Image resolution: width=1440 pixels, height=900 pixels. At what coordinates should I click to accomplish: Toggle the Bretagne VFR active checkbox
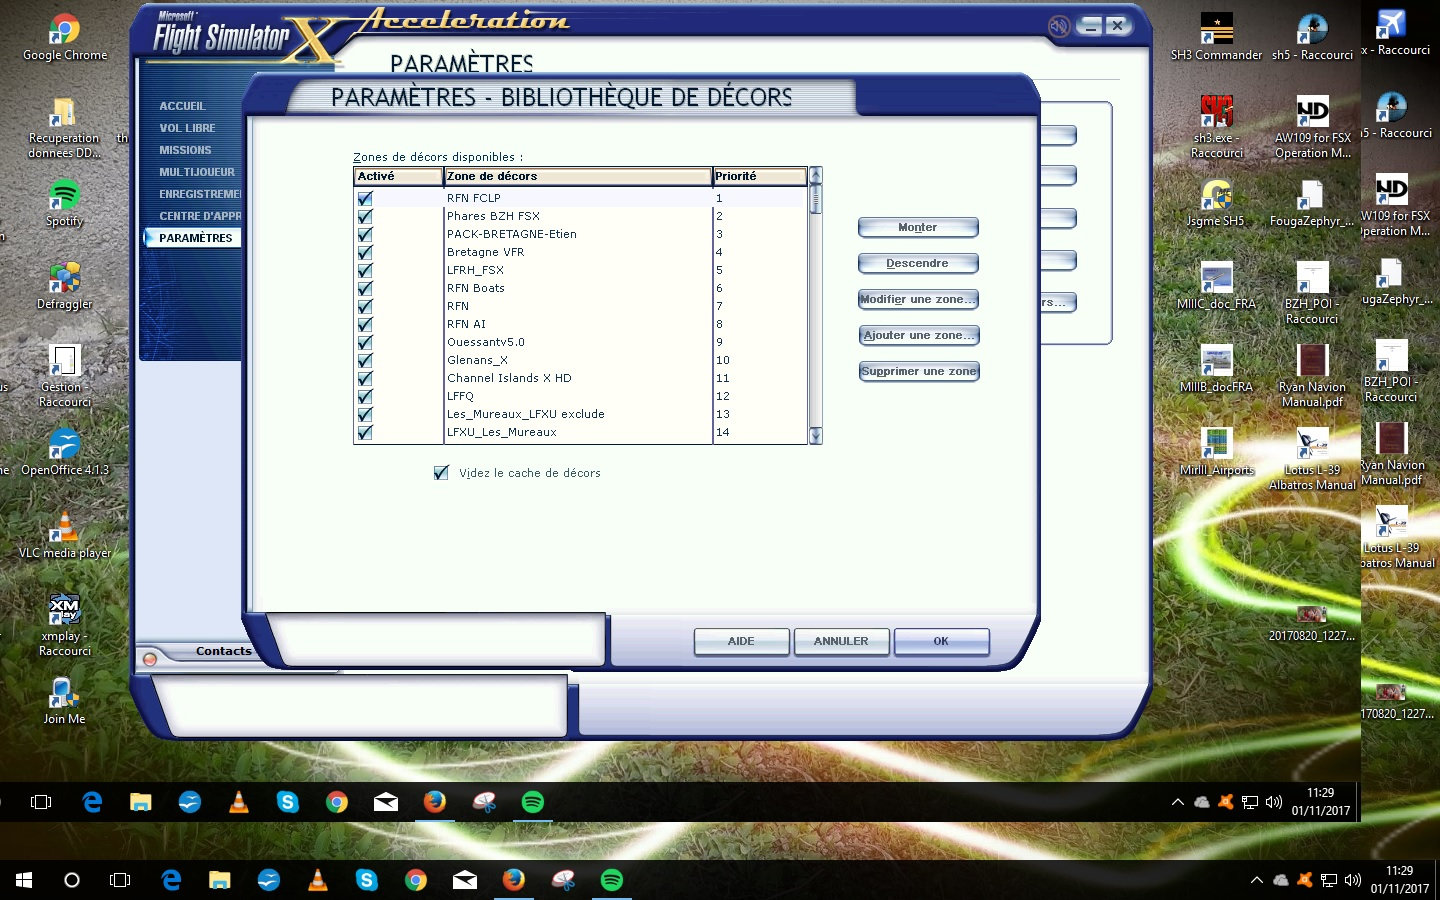point(365,252)
